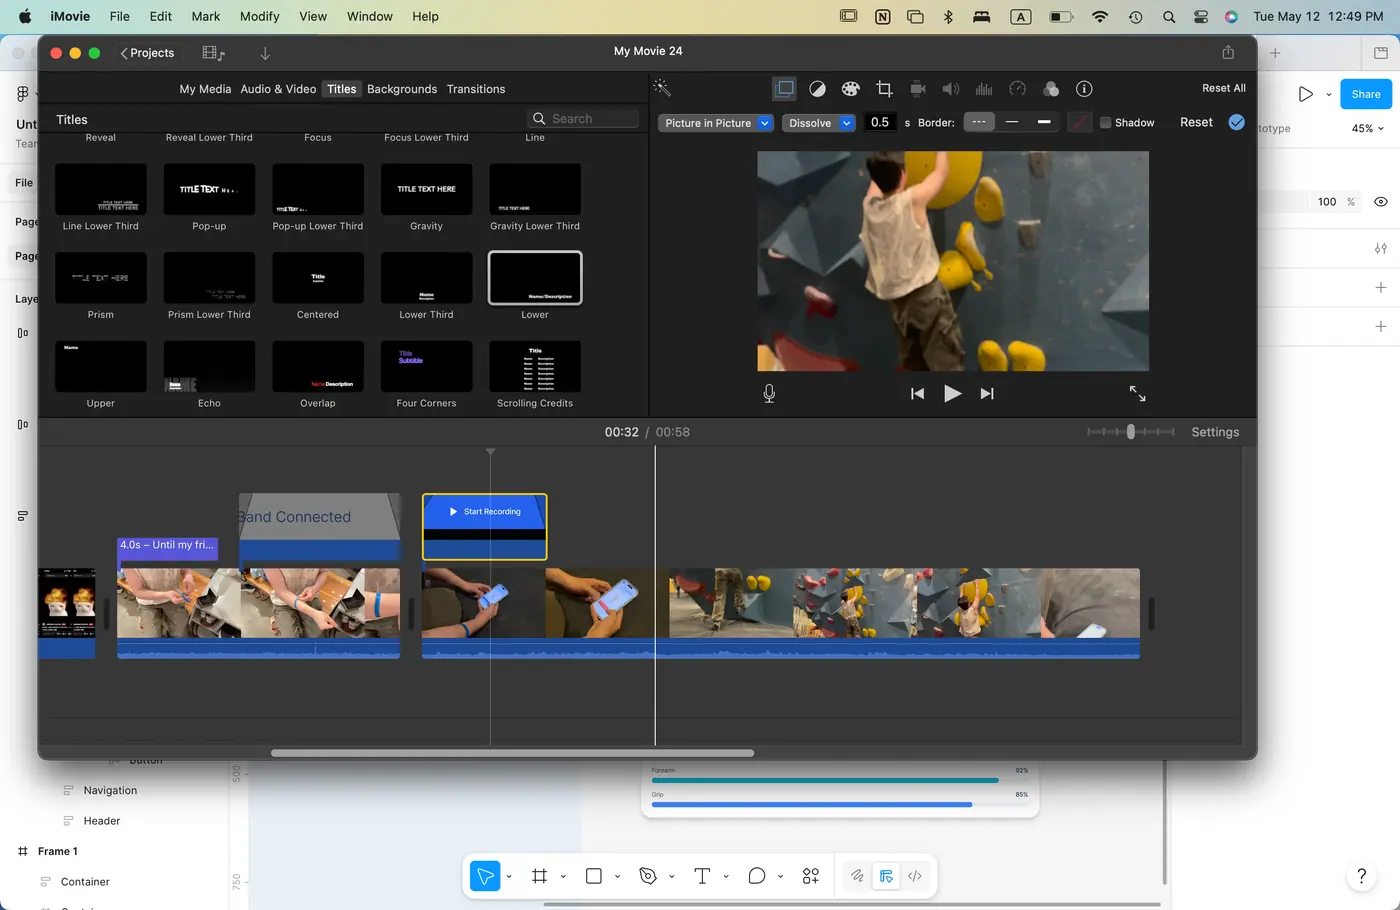Screen dimensions: 1400x910
Task: Open the color correction palette tool
Action: coord(850,89)
